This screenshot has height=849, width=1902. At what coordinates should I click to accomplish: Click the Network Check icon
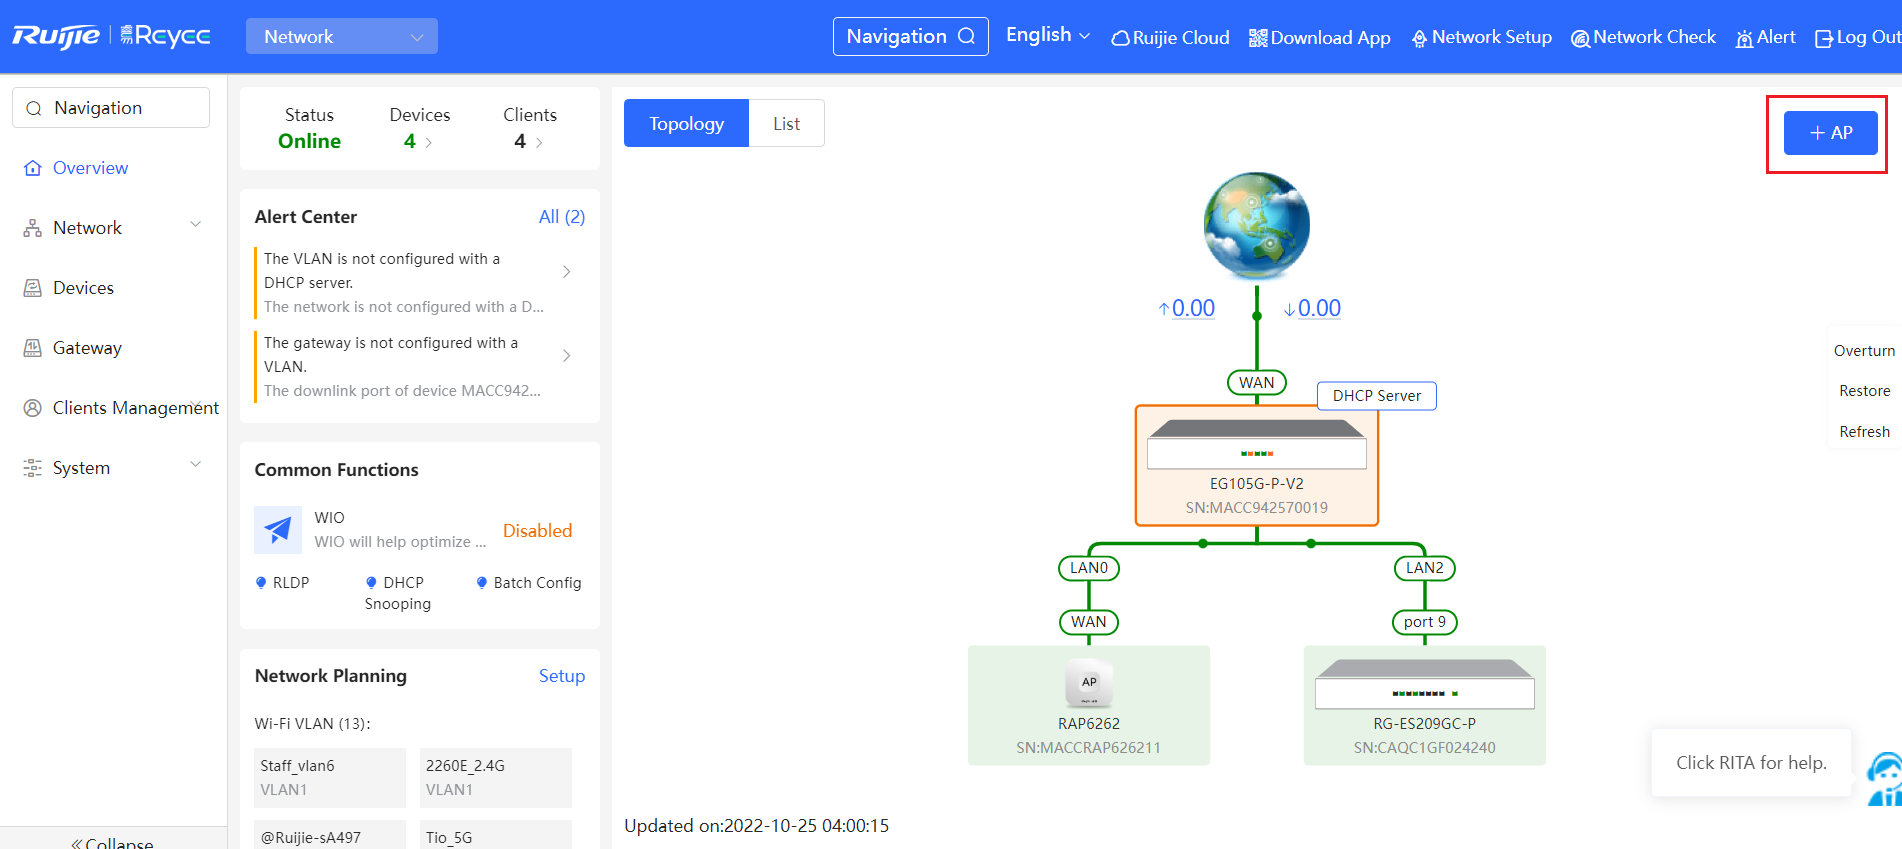coord(1580,38)
